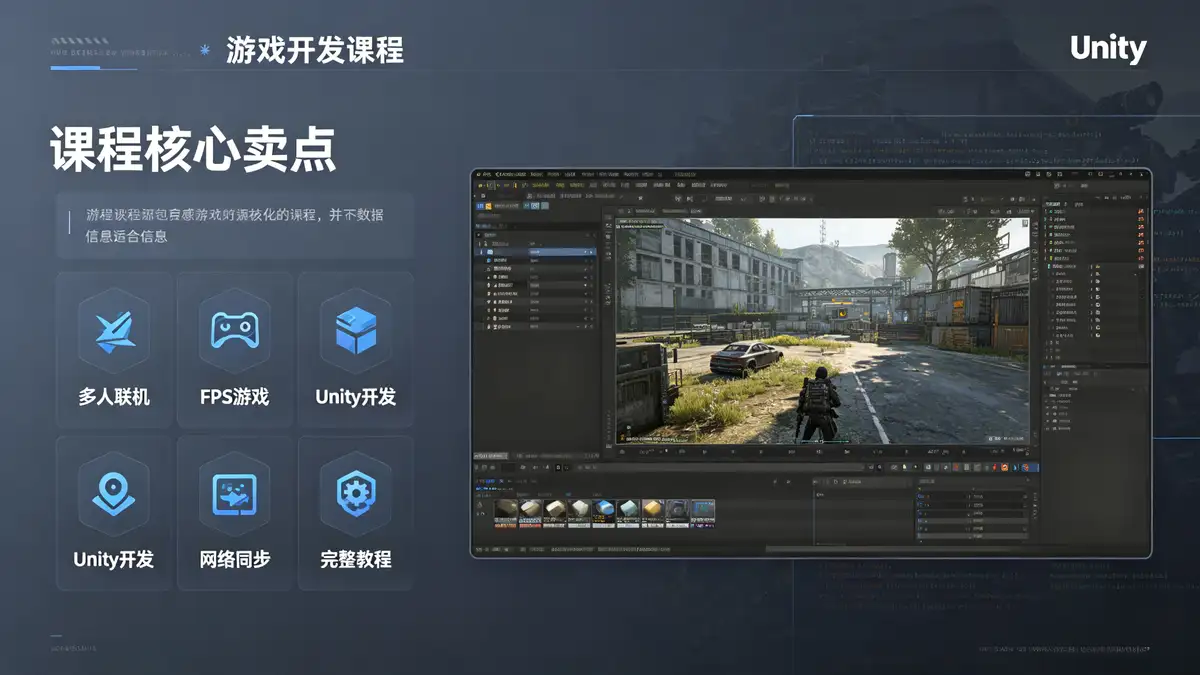Click the 网络同步 screen icon
Viewport: 1200px width, 675px height.
point(235,494)
